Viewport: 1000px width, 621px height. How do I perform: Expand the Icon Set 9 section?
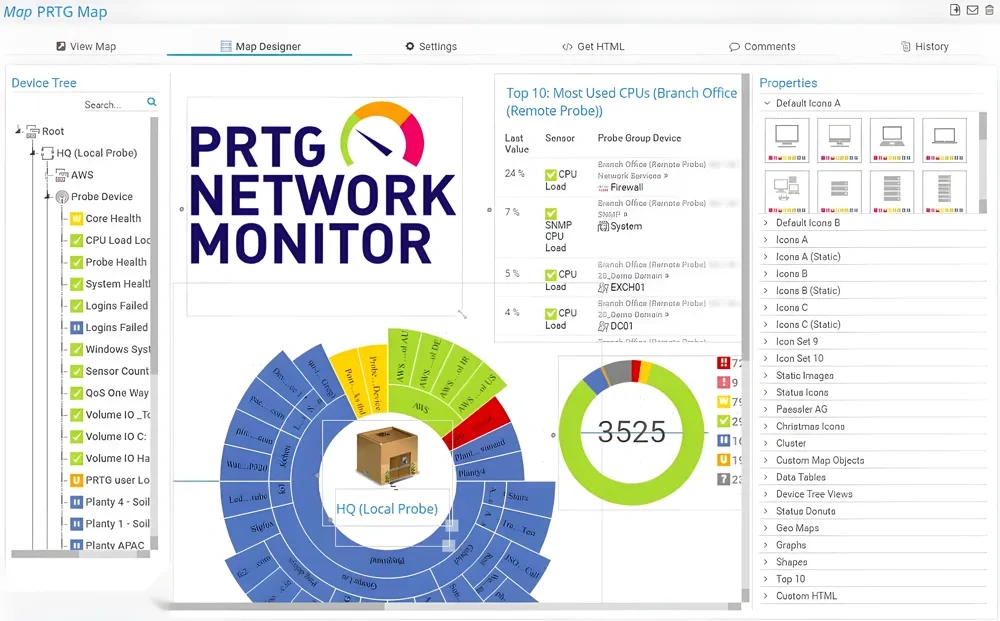(767, 342)
